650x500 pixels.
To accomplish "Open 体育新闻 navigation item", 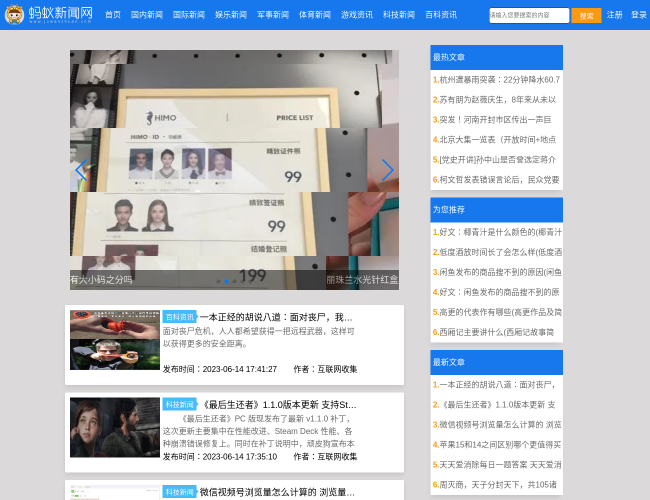I will point(315,15).
